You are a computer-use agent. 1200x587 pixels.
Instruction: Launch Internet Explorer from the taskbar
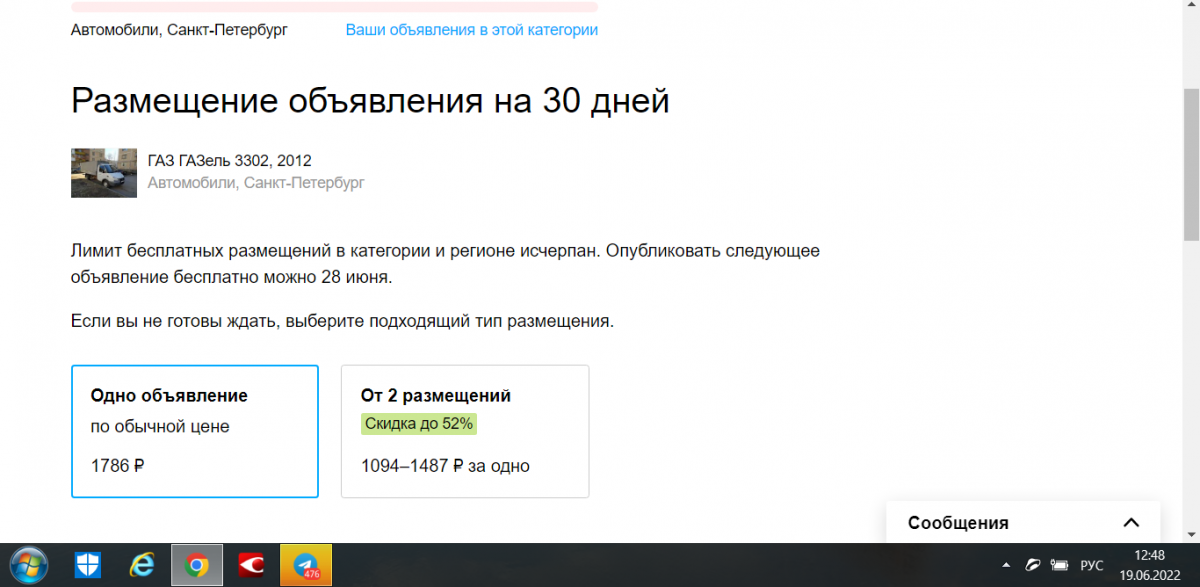click(x=143, y=566)
